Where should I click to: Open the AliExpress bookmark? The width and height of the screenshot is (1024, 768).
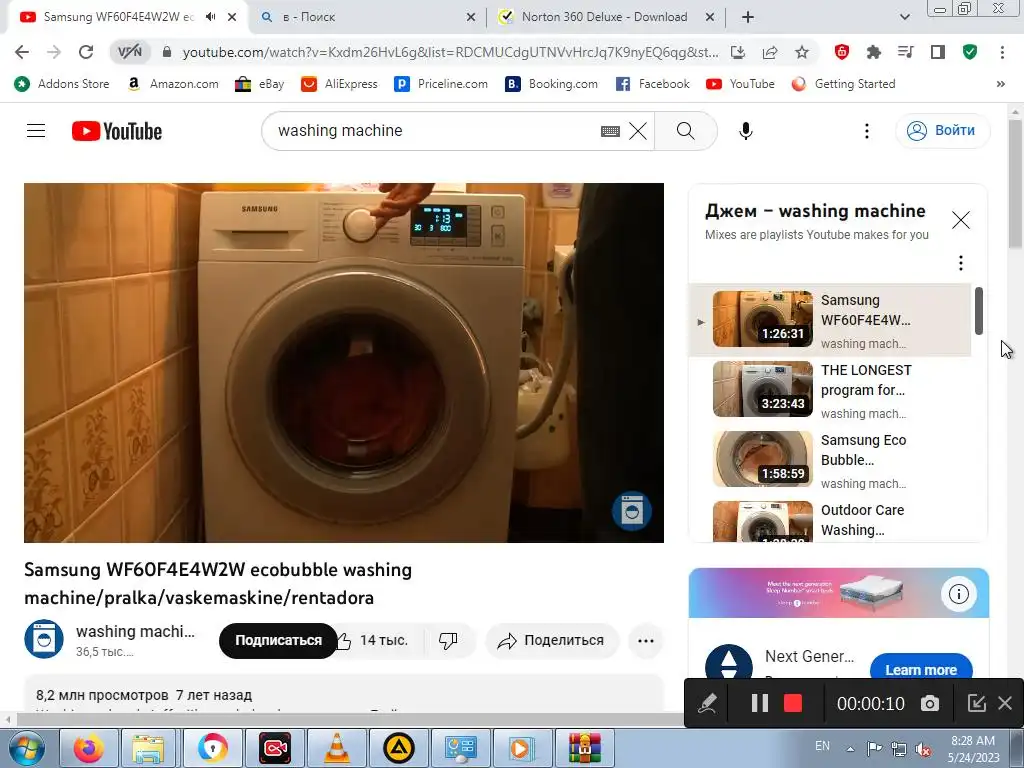[x=340, y=84]
